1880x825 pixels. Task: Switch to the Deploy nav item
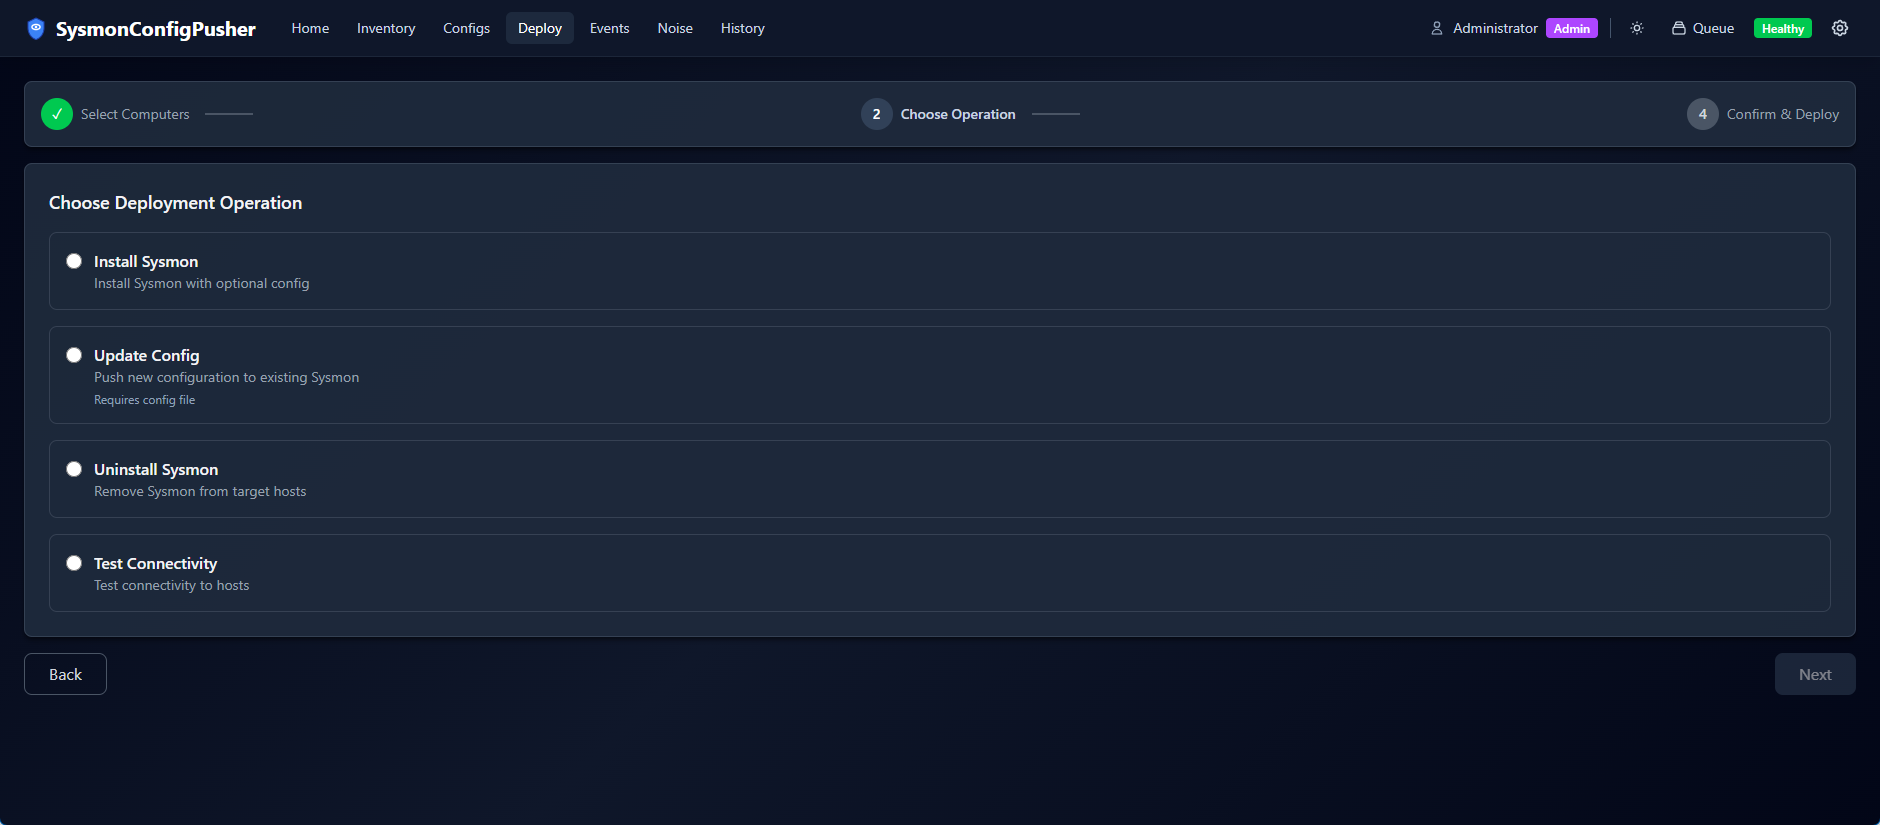540,28
